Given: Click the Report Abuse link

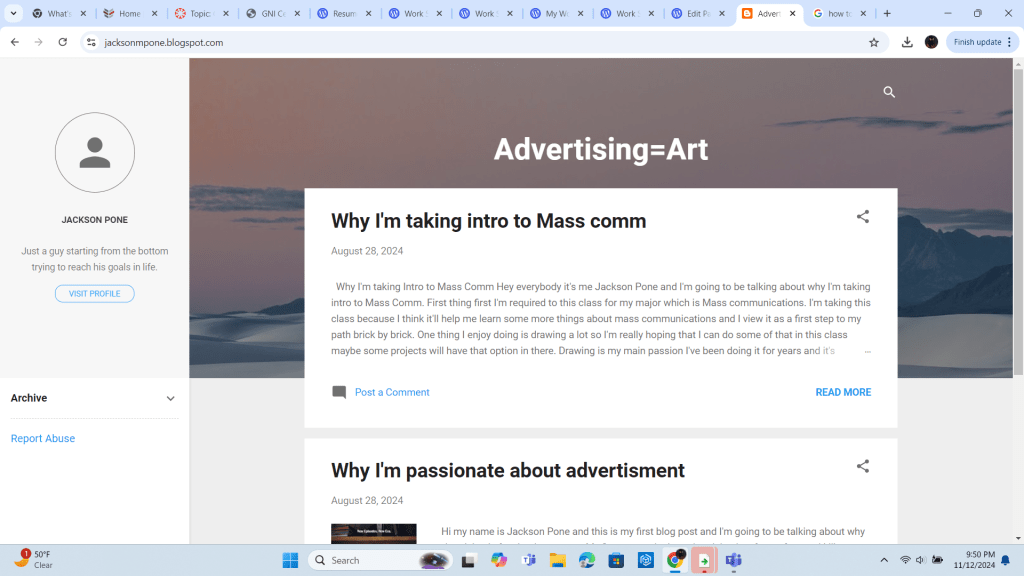Looking at the screenshot, I should coord(43,439).
